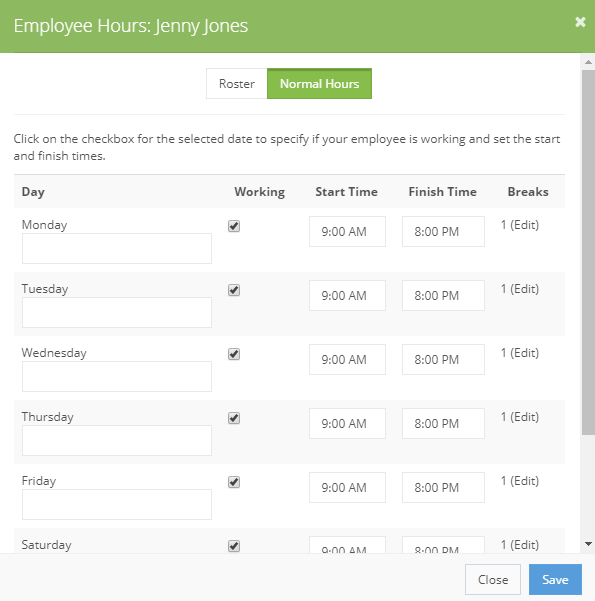Click the text box under Friday
Image resolution: width=595 pixels, height=601 pixels.
117,504
